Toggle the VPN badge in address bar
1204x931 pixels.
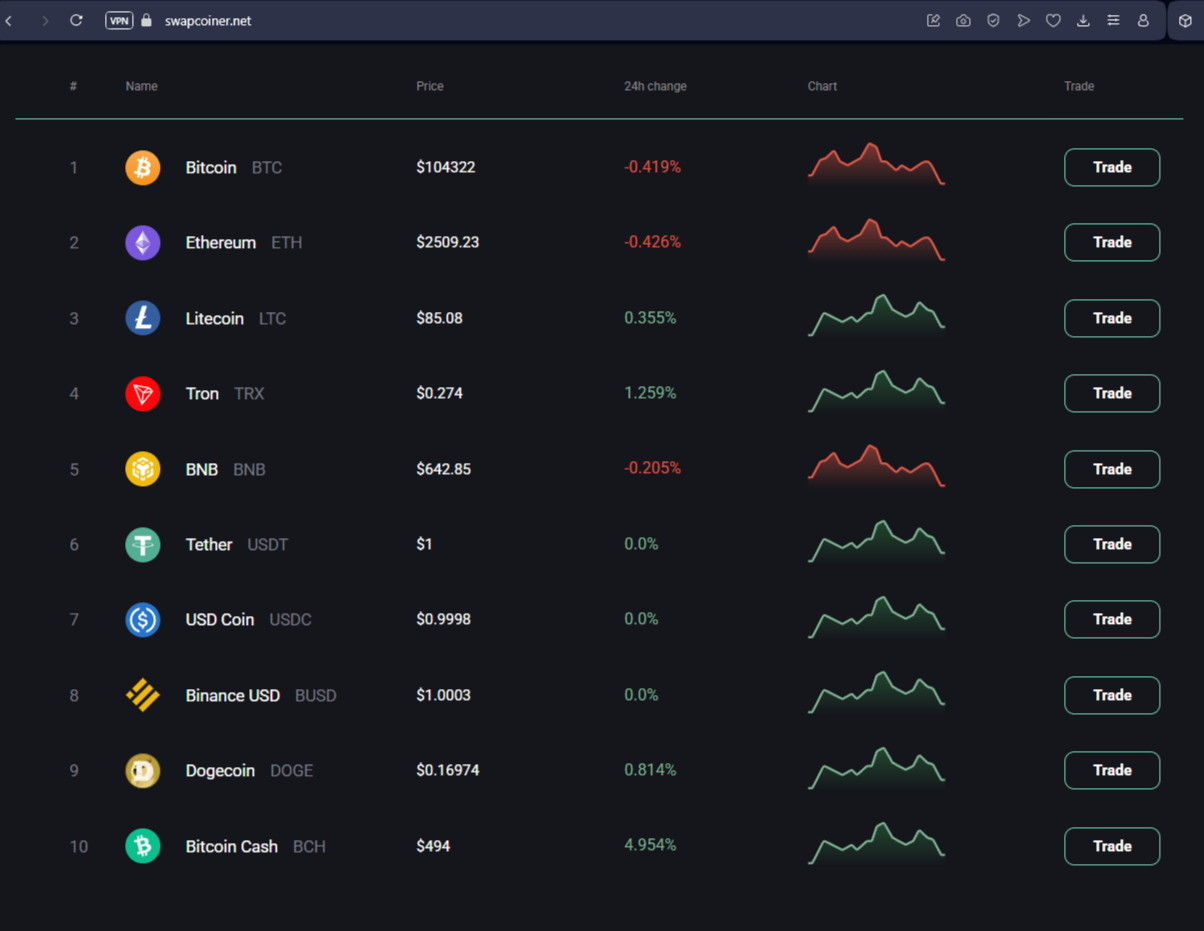coord(119,20)
